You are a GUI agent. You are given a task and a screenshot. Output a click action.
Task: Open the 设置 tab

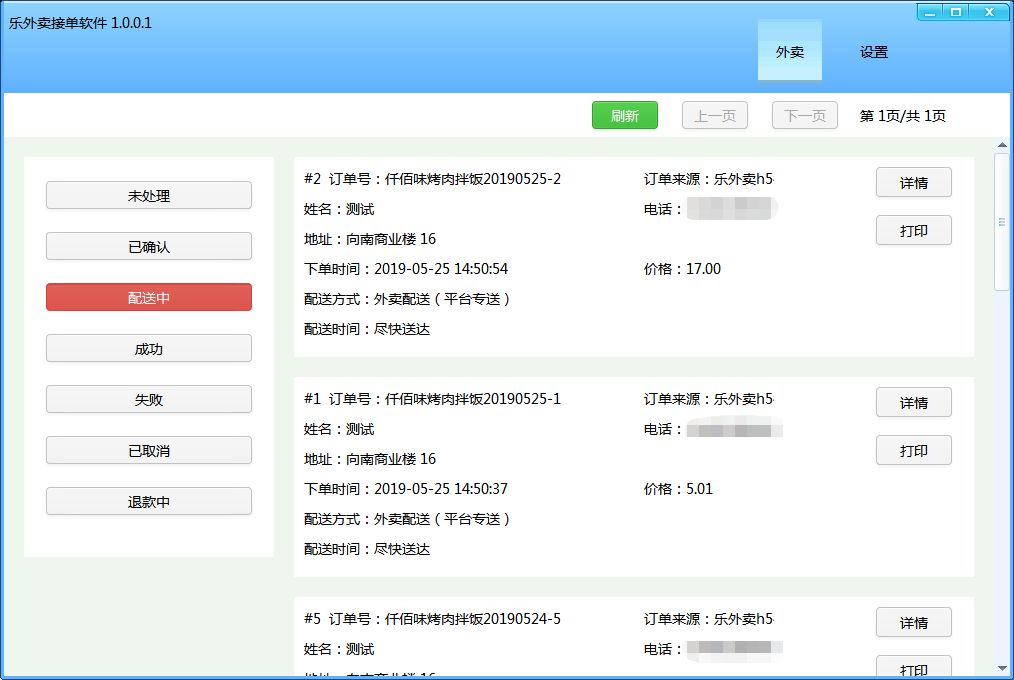(x=873, y=52)
